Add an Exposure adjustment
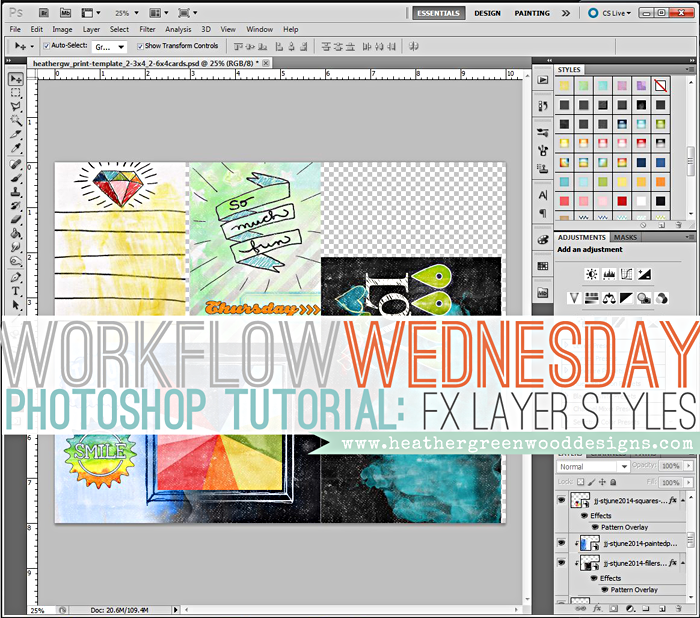Viewport: 700px width, 618px height. pos(644,274)
